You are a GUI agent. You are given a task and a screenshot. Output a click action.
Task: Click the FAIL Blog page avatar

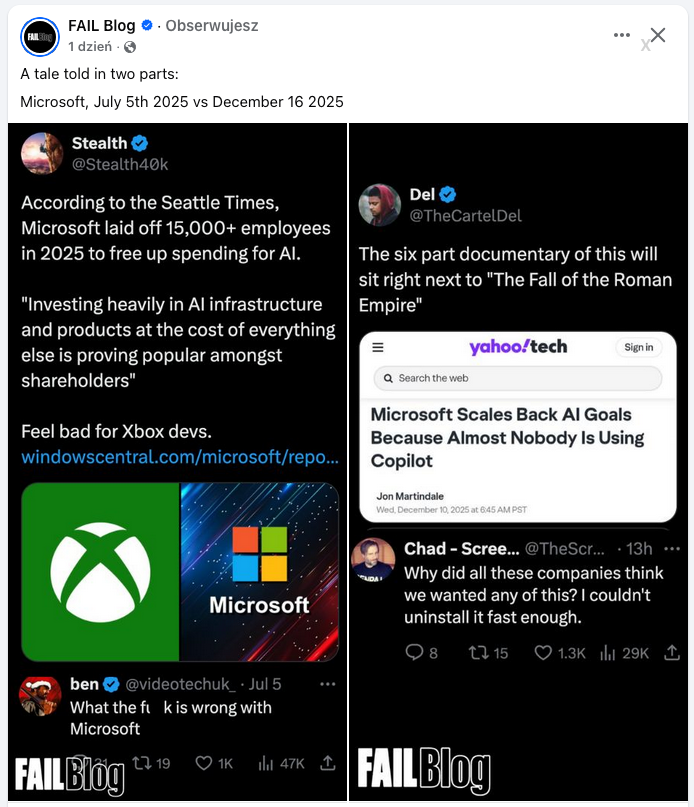click(40, 36)
